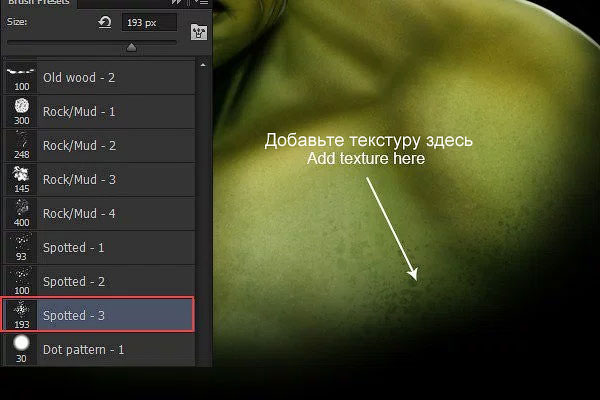This screenshot has width=600, height=400.
Task: Click the Rock/Mud - 2 thumbnail
Action: pos(21,146)
